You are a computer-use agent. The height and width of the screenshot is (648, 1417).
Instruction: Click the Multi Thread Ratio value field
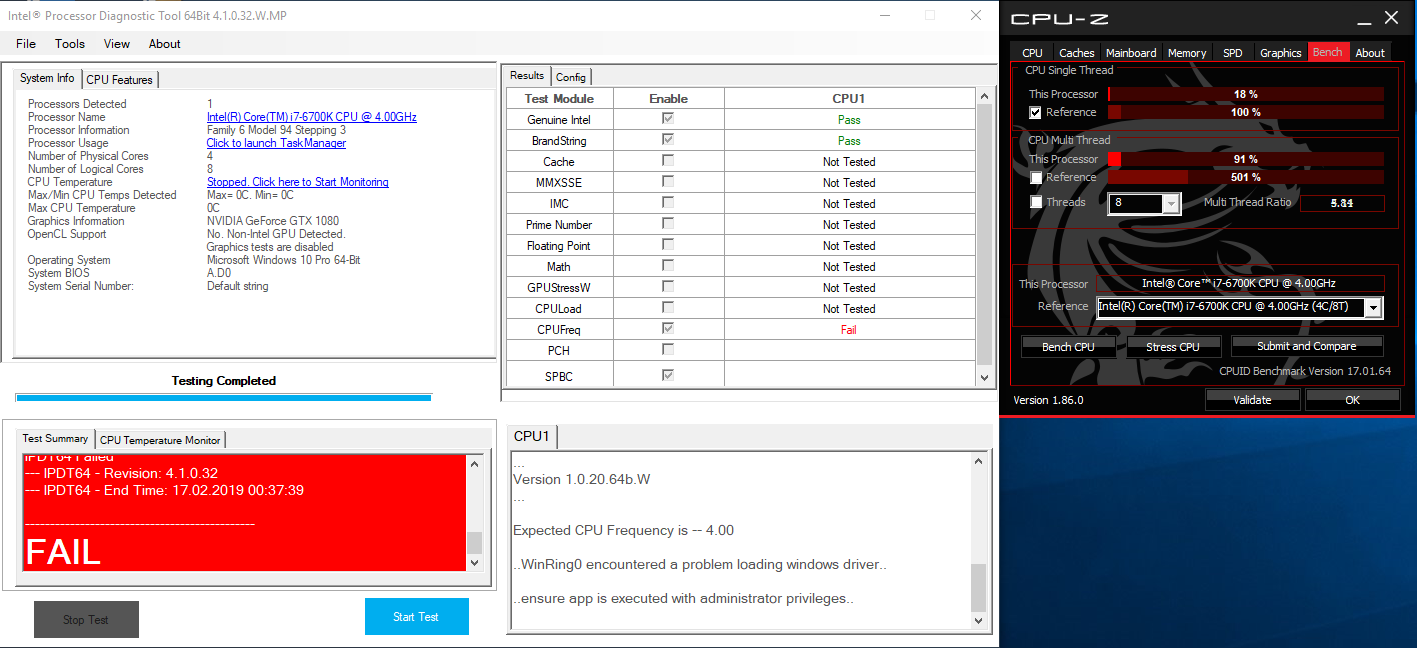point(1342,203)
